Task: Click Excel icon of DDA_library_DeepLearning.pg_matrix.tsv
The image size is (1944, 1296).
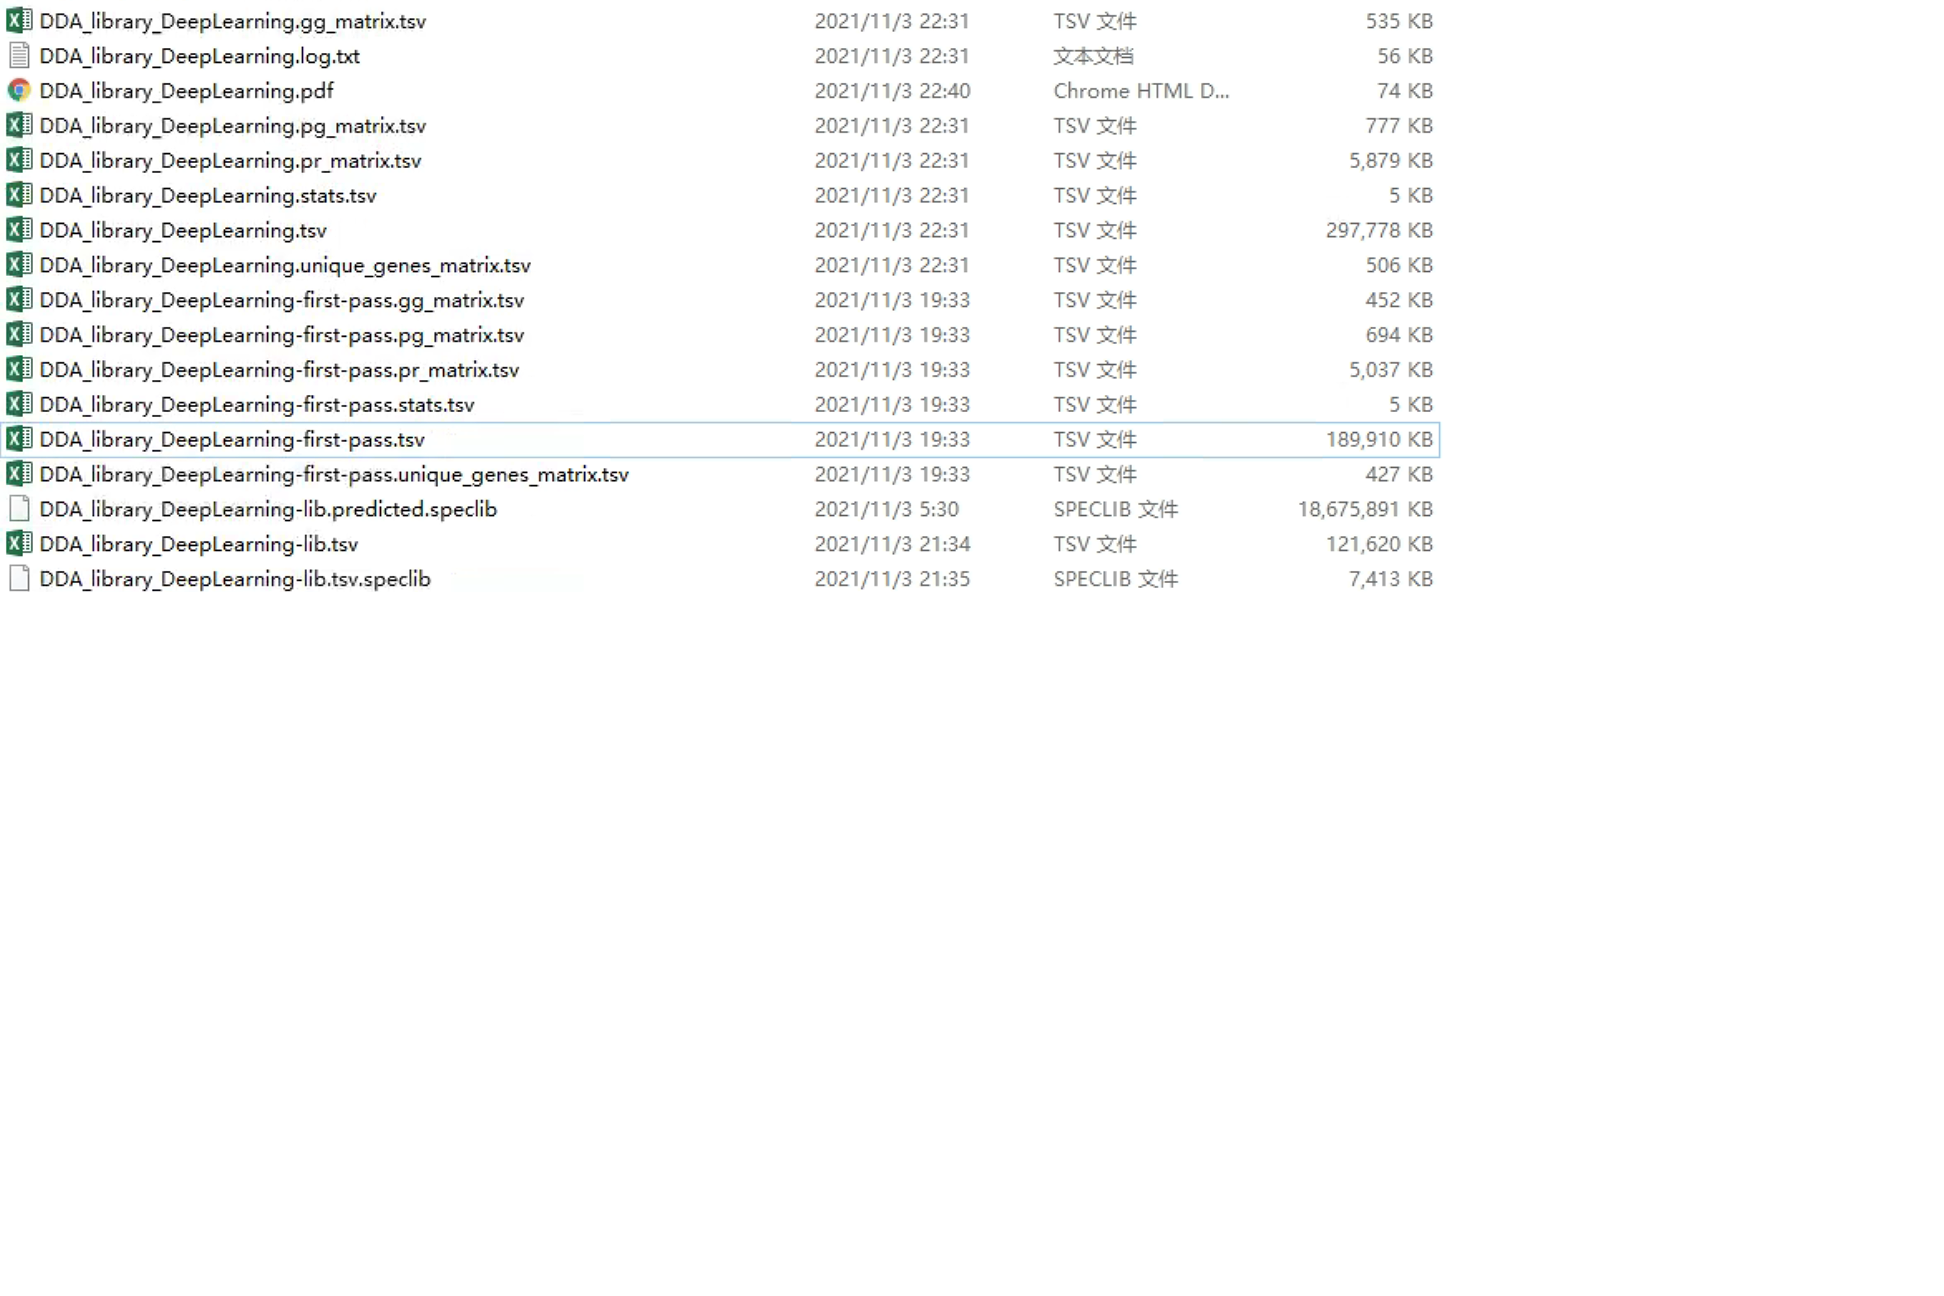Action: [x=19, y=126]
